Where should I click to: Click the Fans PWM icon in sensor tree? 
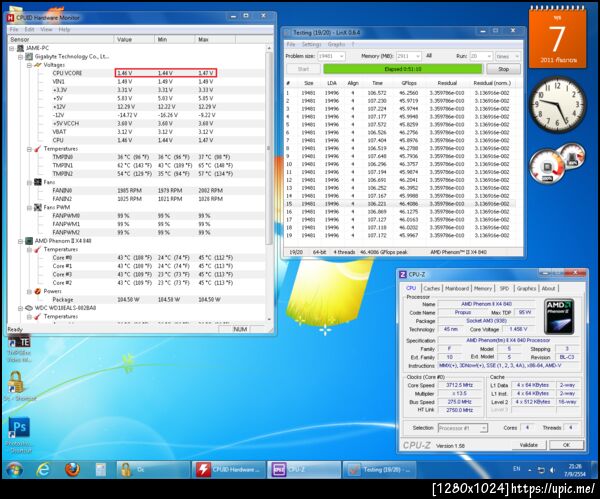tap(38, 207)
